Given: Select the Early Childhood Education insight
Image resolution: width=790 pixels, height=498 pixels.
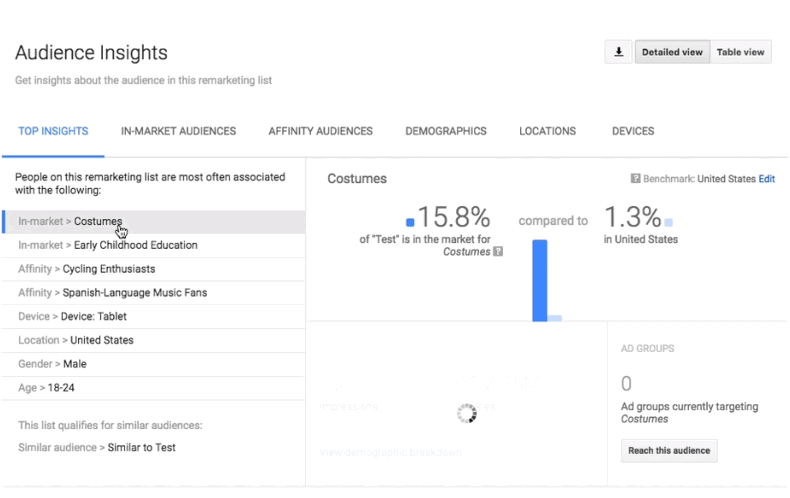Looking at the screenshot, I should point(154,245).
